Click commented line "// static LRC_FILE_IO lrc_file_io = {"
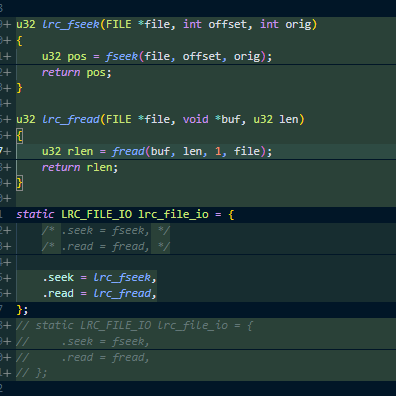396x396 pixels. [135, 325]
